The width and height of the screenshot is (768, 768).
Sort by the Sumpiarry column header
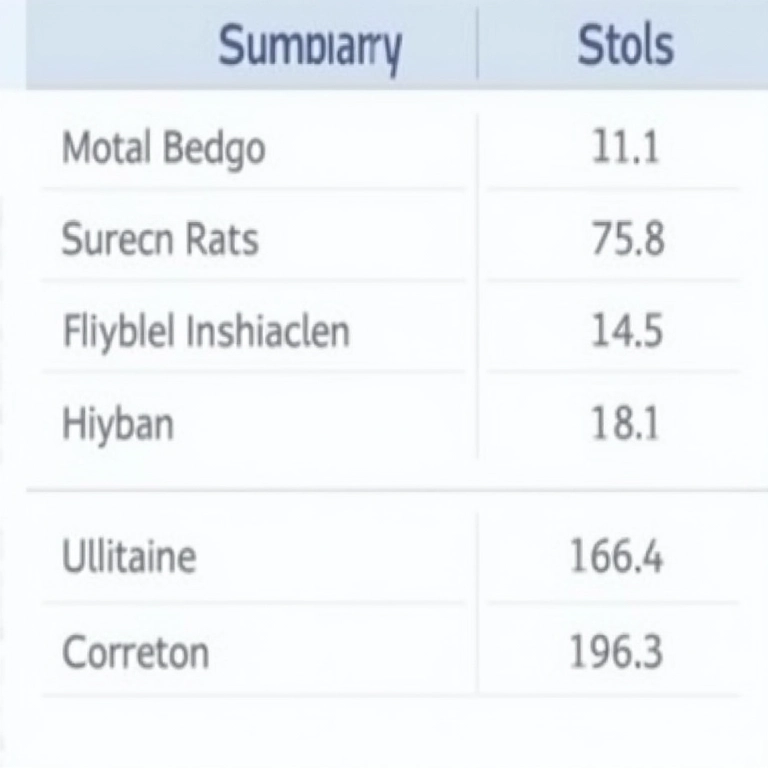(x=310, y=46)
